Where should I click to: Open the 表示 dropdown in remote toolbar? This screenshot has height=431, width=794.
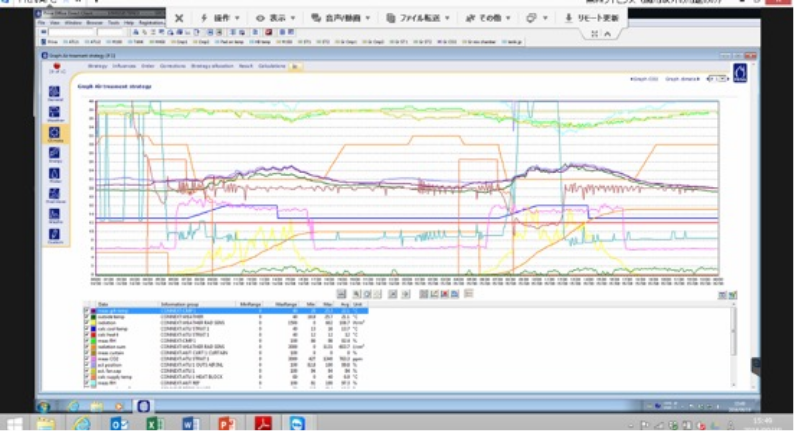coord(275,18)
